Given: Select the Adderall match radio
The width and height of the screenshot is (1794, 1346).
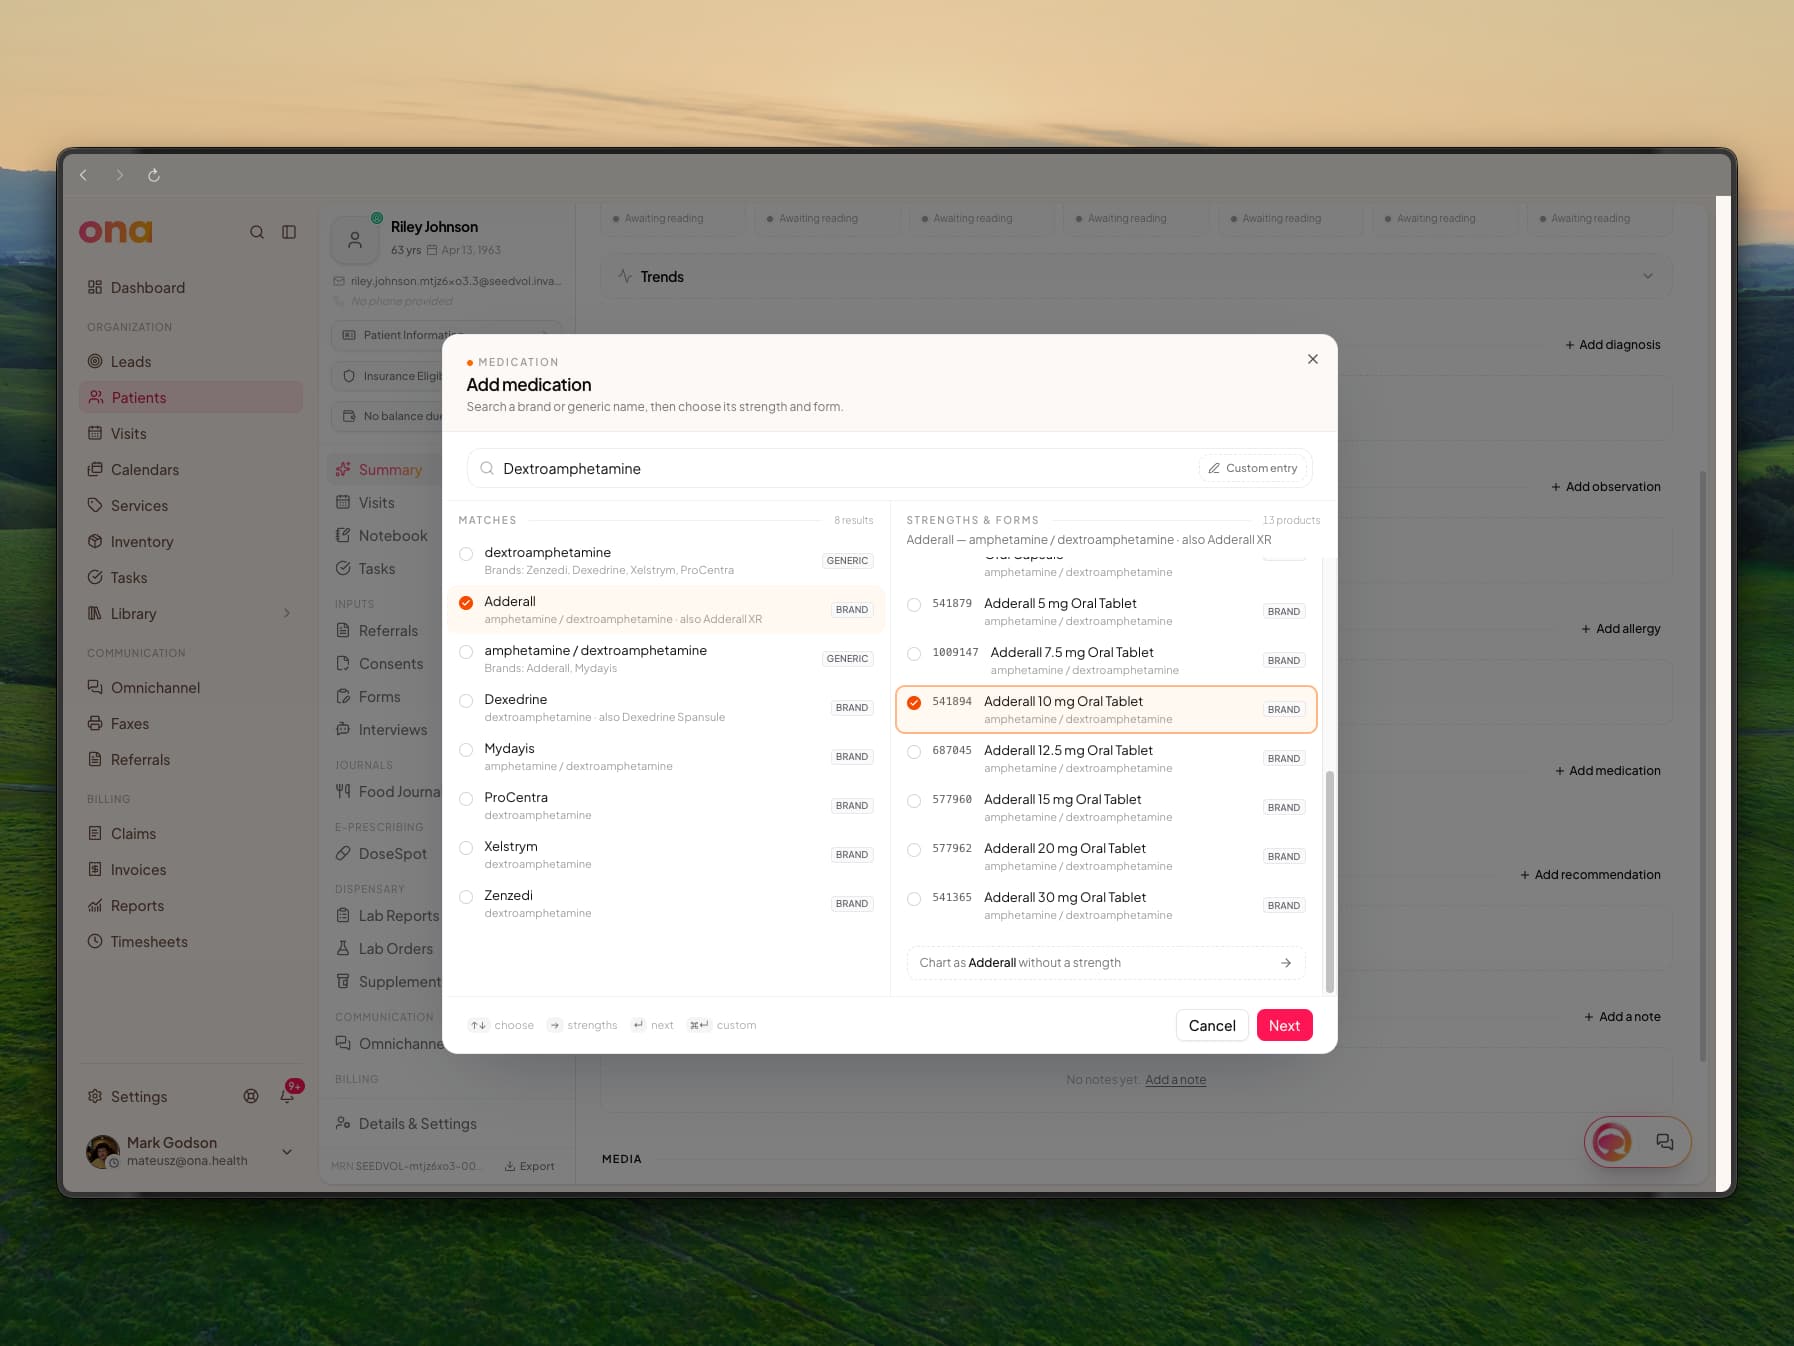Looking at the screenshot, I should tap(466, 603).
